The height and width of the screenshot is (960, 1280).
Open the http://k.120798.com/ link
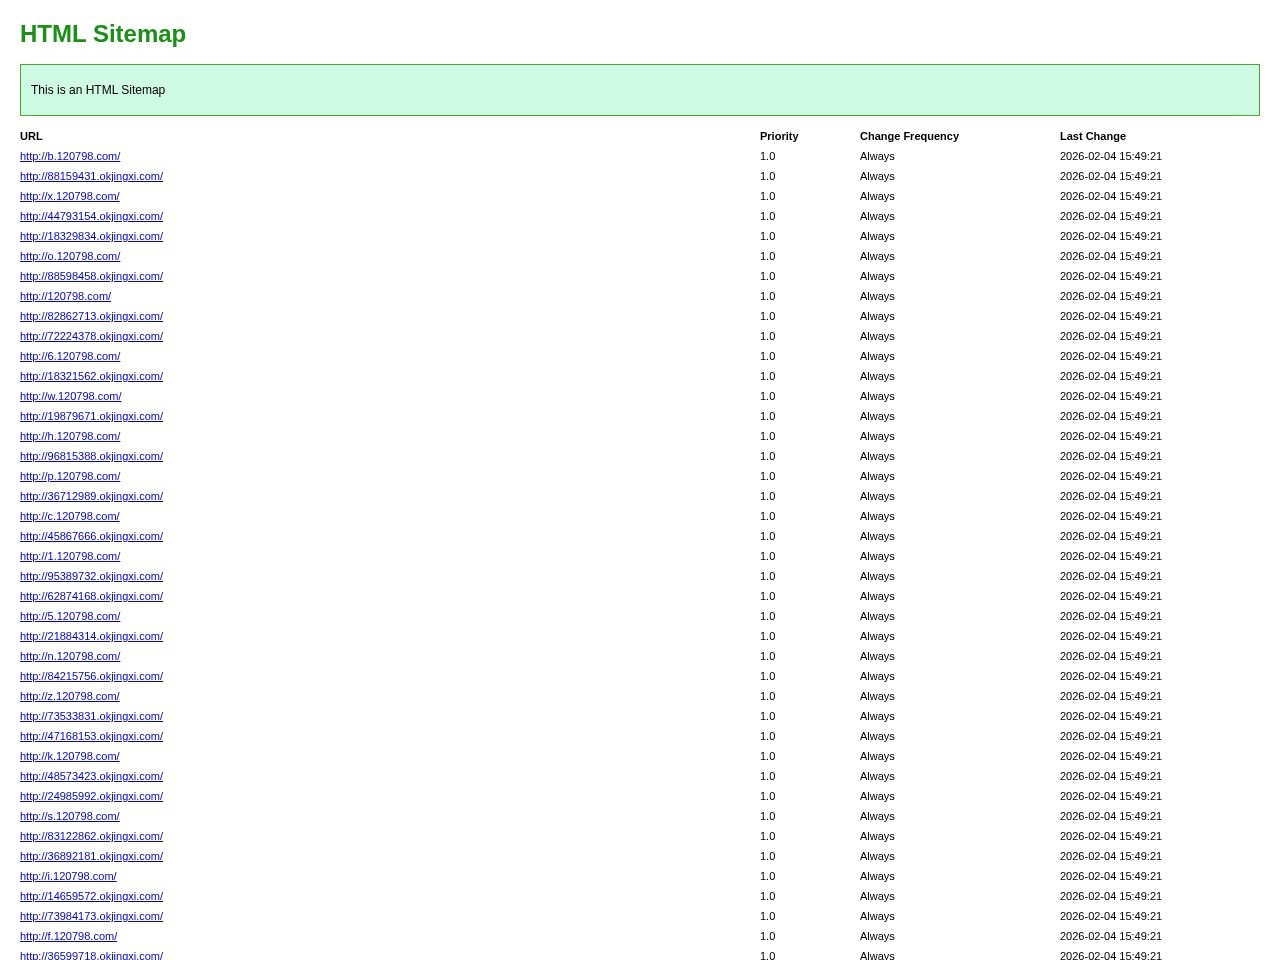(70, 756)
